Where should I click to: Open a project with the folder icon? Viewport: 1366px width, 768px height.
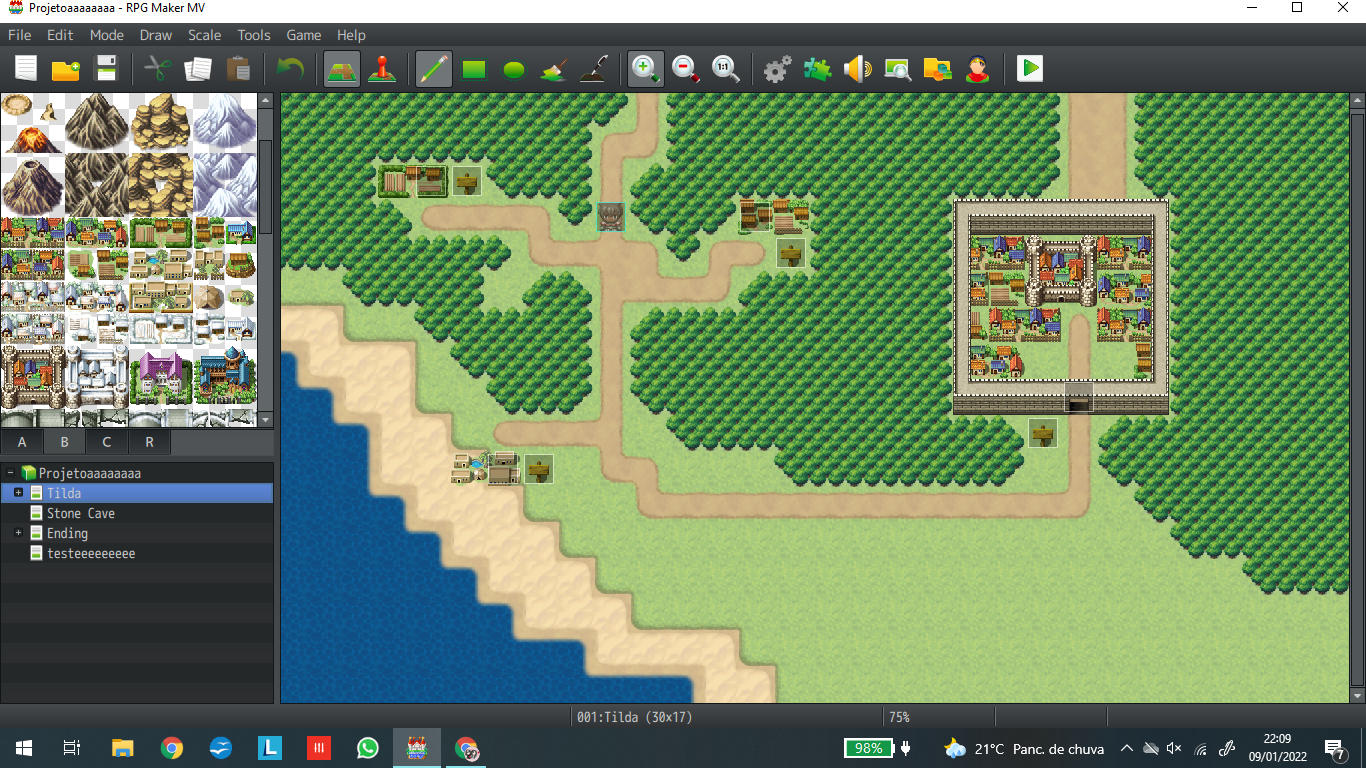pos(66,69)
